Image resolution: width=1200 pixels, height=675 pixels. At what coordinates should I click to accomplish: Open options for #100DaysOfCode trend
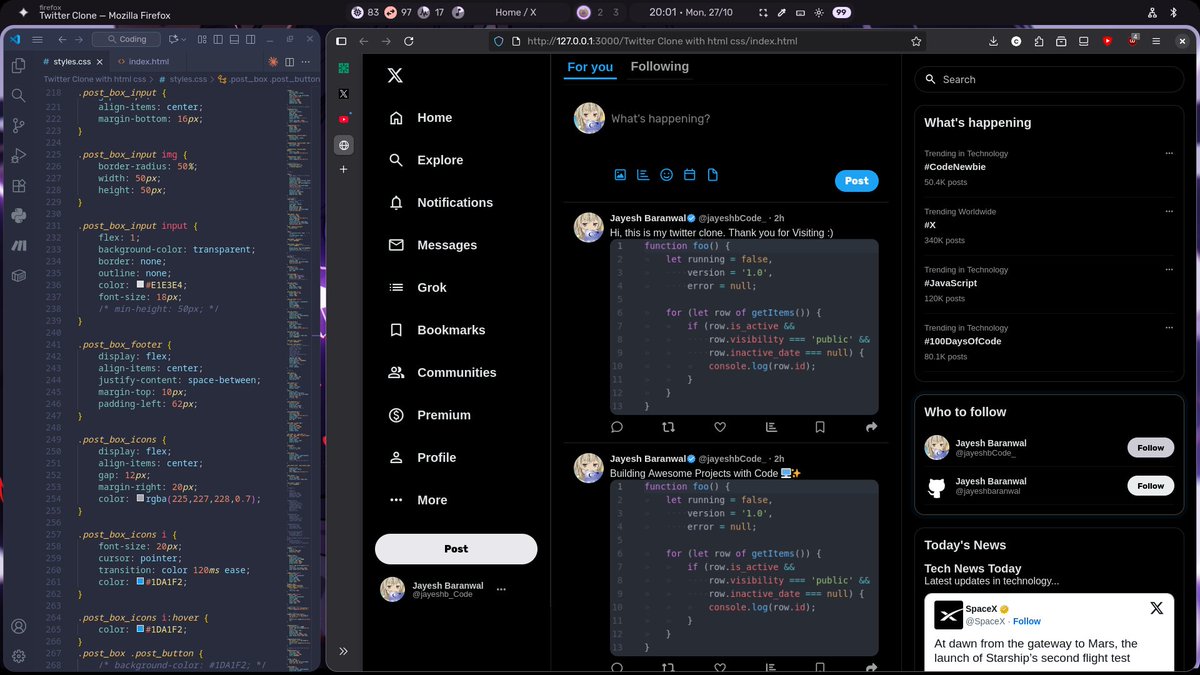coord(1169,327)
